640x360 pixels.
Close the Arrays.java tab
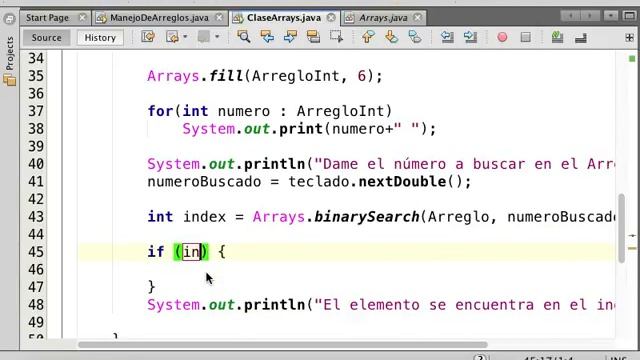pyautogui.click(x=417, y=18)
